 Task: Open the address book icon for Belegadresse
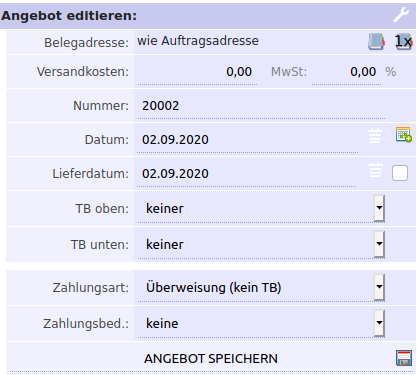(x=376, y=42)
